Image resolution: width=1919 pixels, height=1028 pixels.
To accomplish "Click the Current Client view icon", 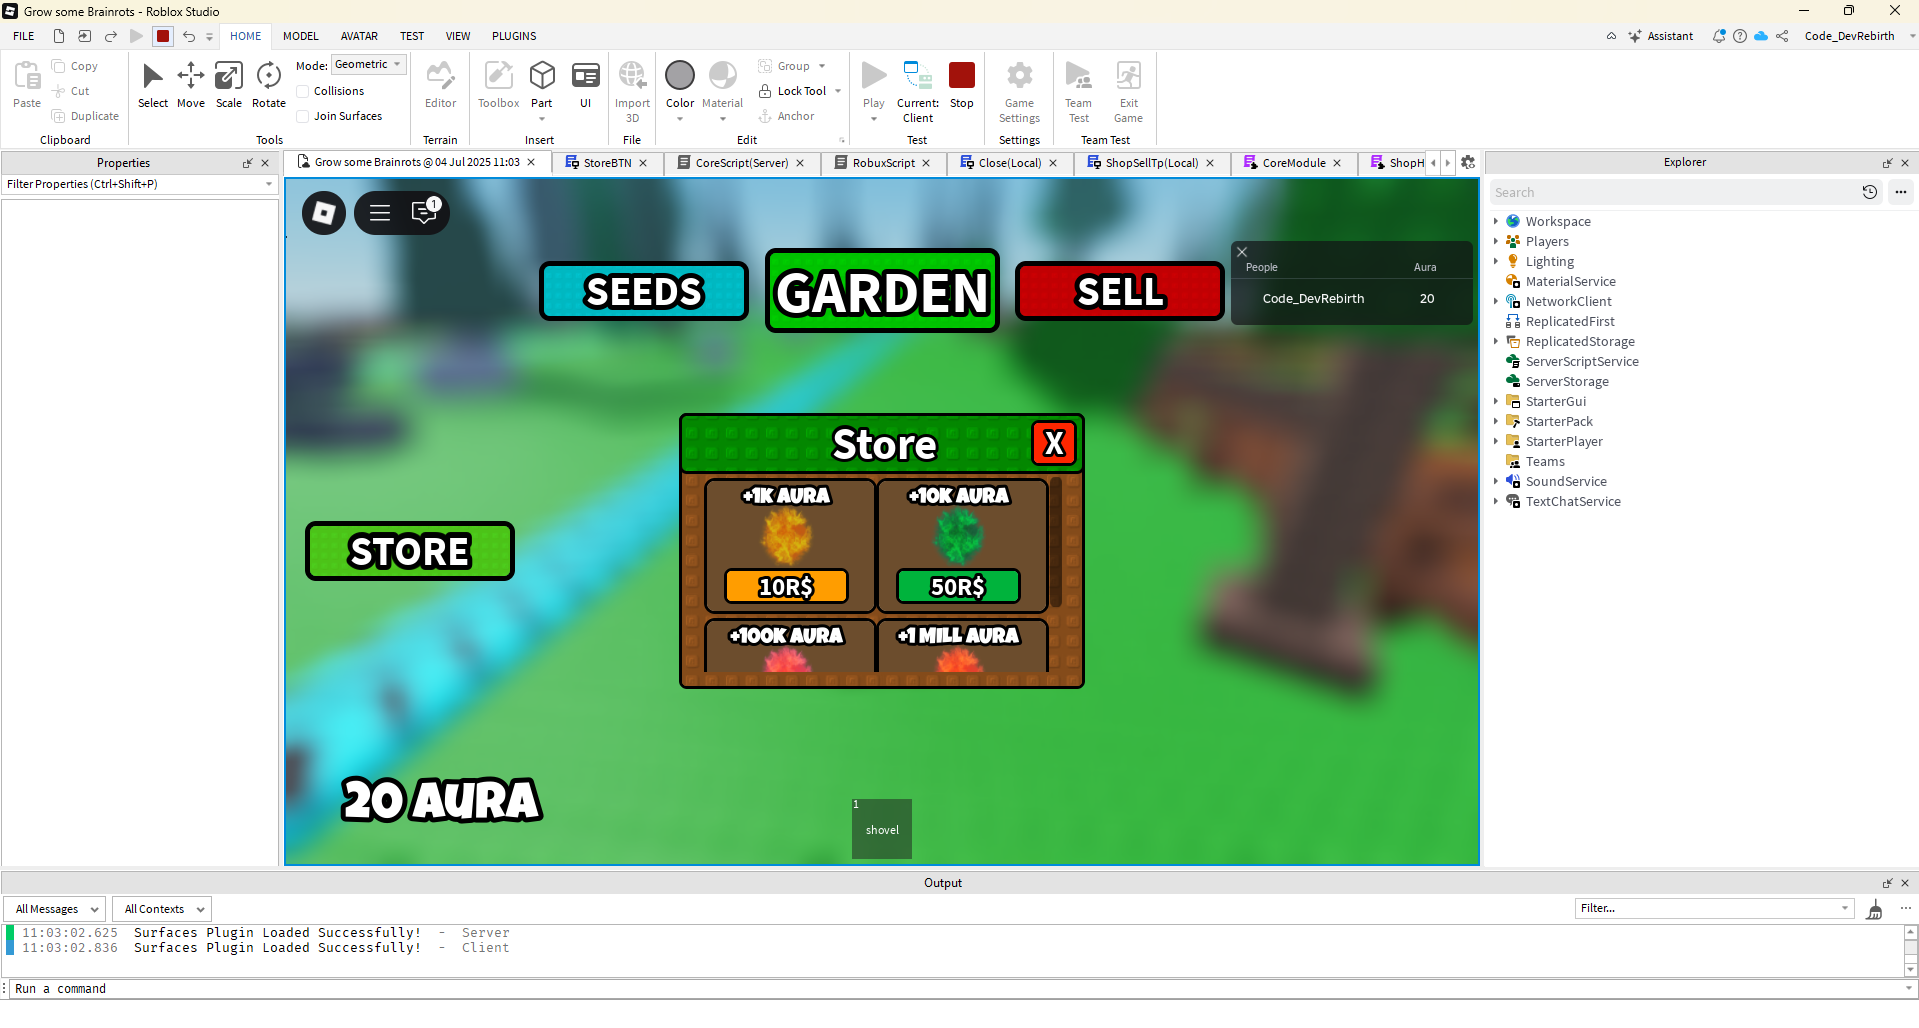I will 917,75.
